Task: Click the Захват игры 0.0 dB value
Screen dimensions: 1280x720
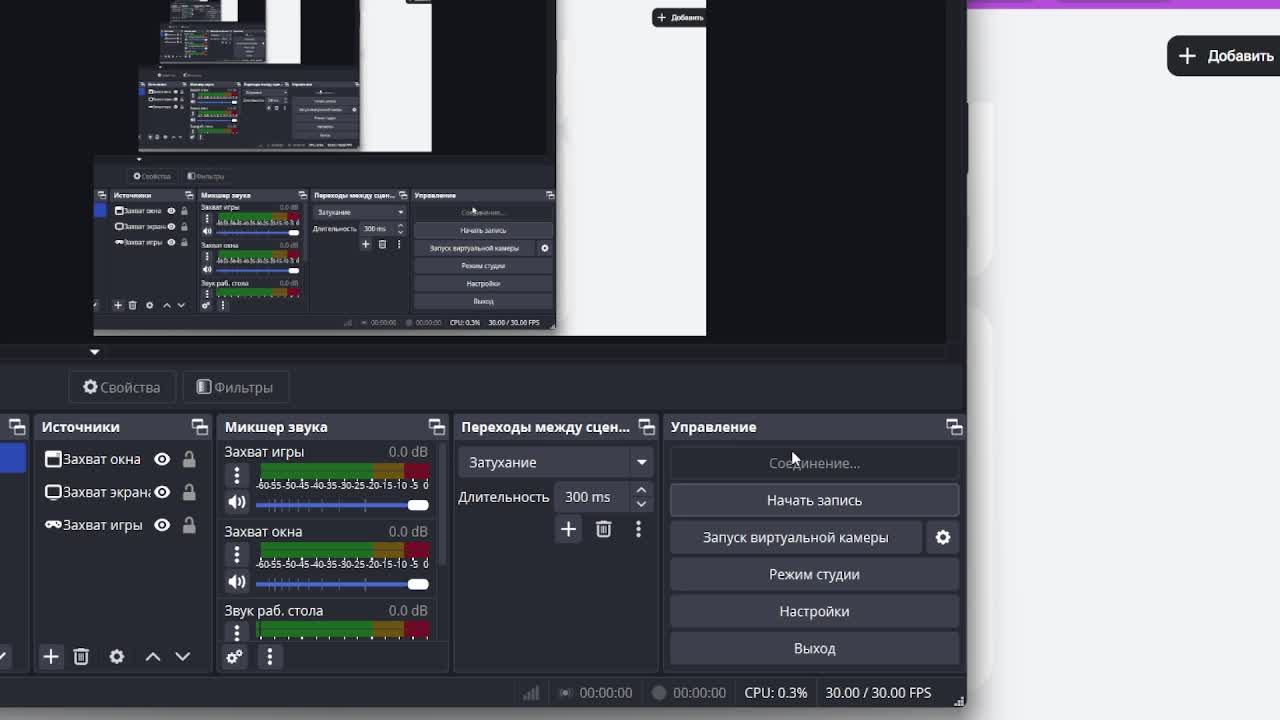Action: click(408, 452)
